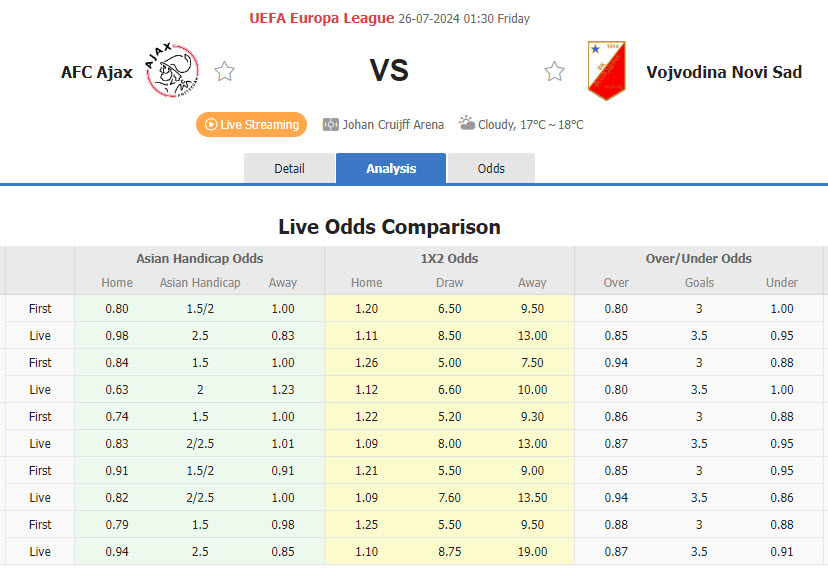Toggle the favorite star next to Vojvodina

tap(554, 71)
